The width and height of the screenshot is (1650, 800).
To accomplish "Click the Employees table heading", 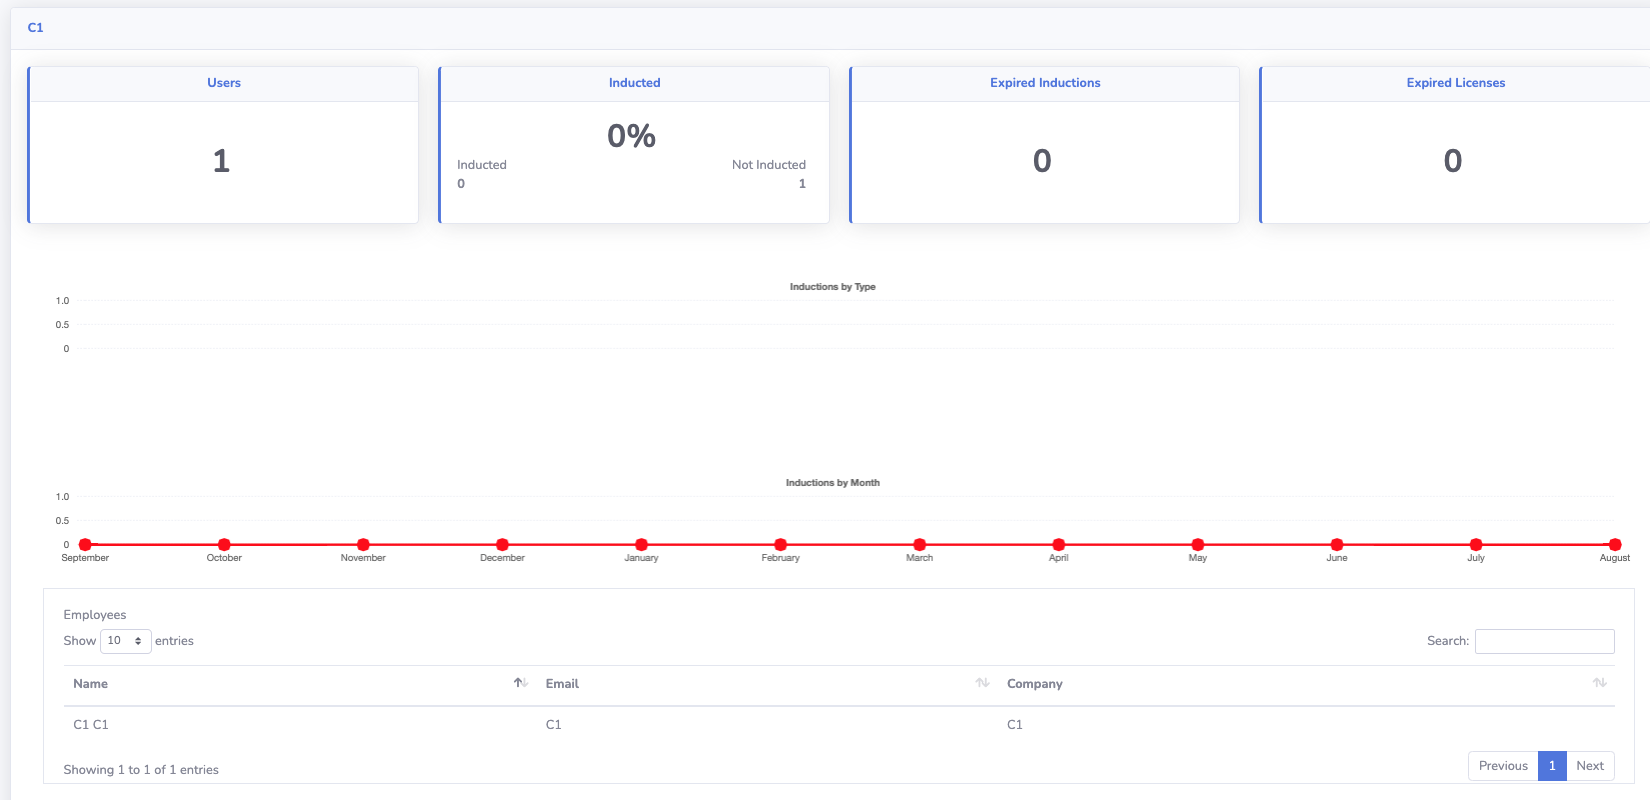I will 95,615.
